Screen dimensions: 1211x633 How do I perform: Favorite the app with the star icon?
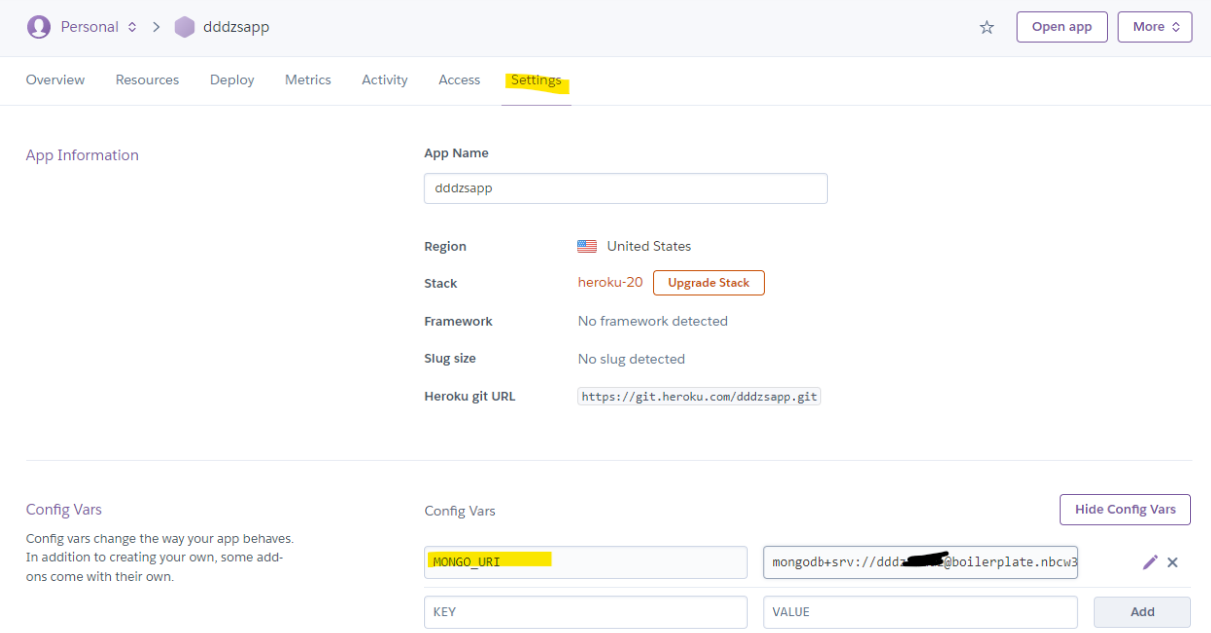coord(987,27)
